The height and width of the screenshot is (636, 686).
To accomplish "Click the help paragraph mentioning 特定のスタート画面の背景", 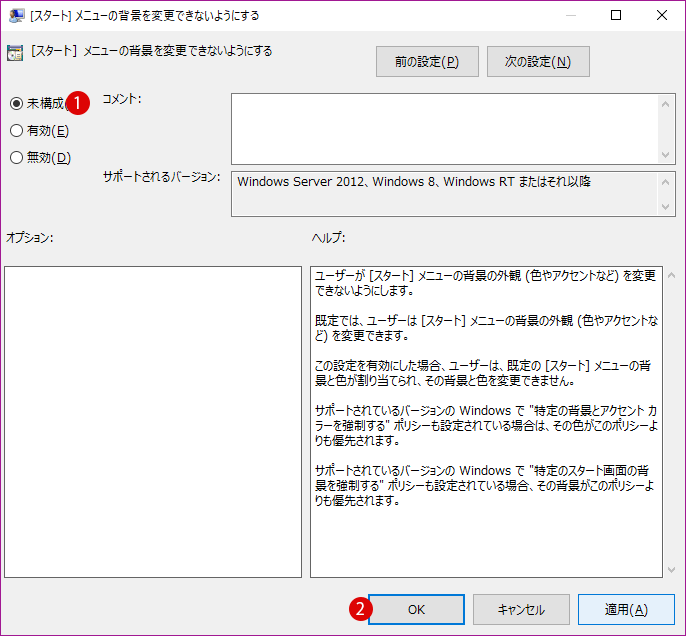I will [x=485, y=485].
